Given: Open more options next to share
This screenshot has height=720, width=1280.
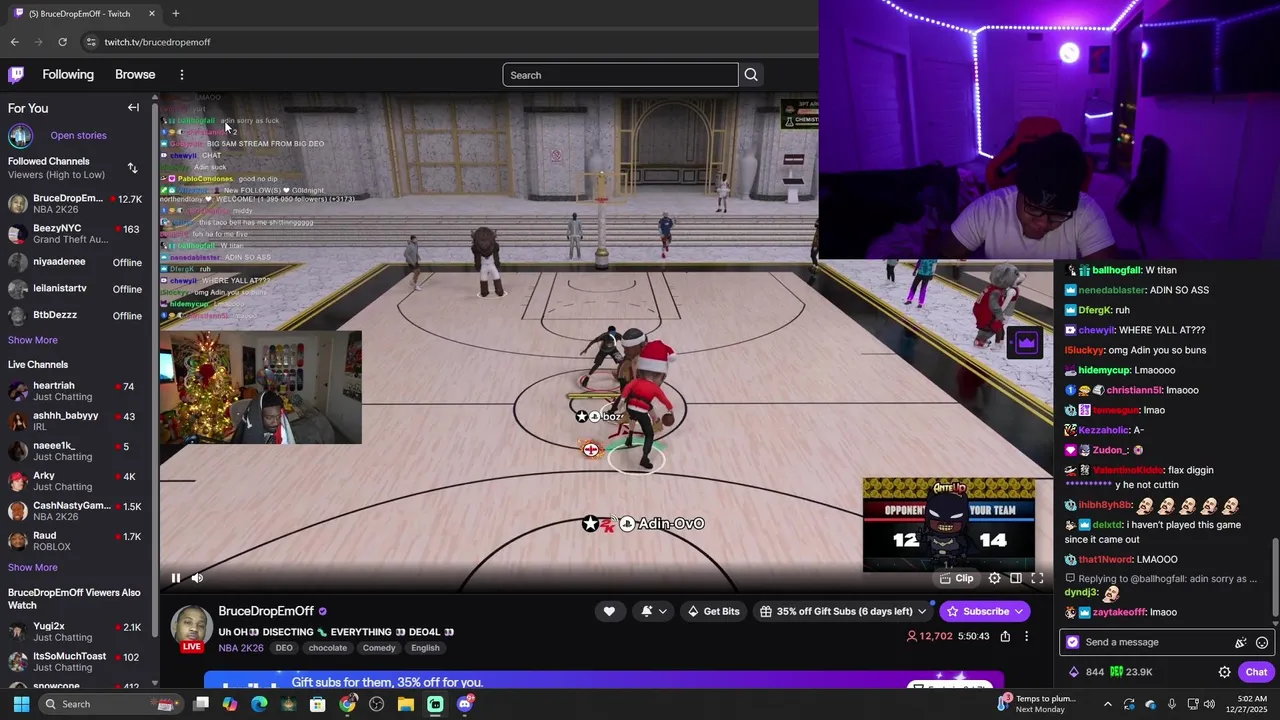Looking at the screenshot, I should [1026, 636].
